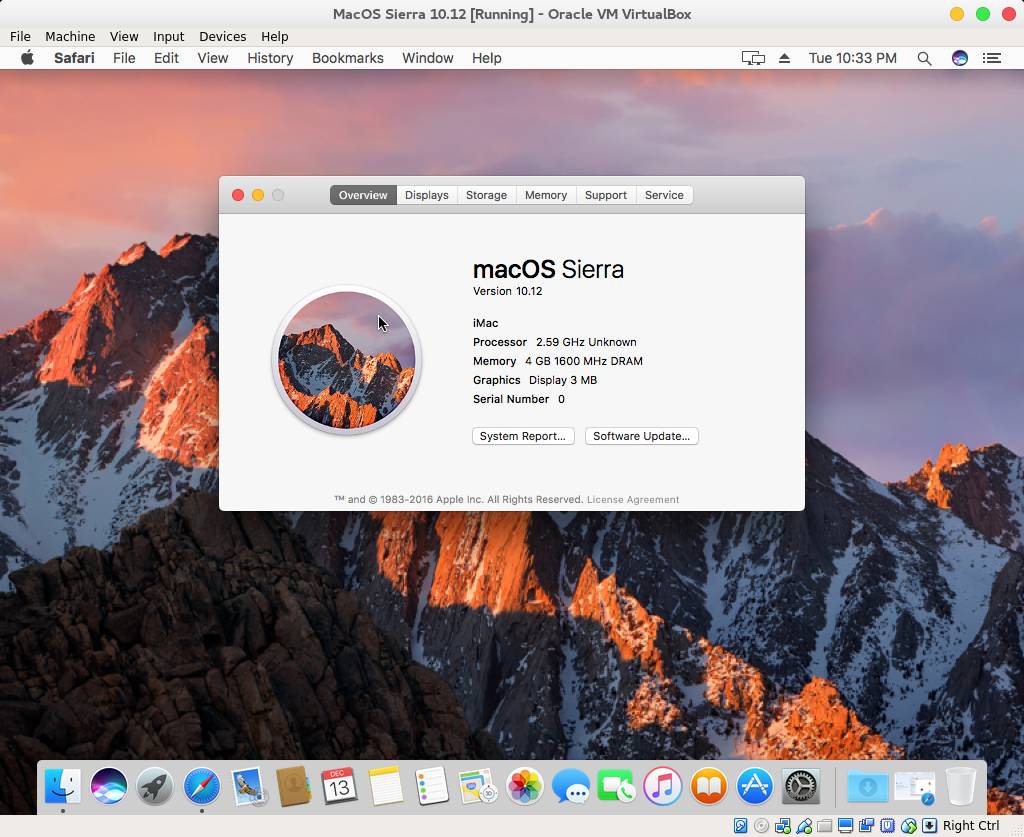Click the Version 10.12 text
This screenshot has width=1024, height=837.
coord(507,291)
